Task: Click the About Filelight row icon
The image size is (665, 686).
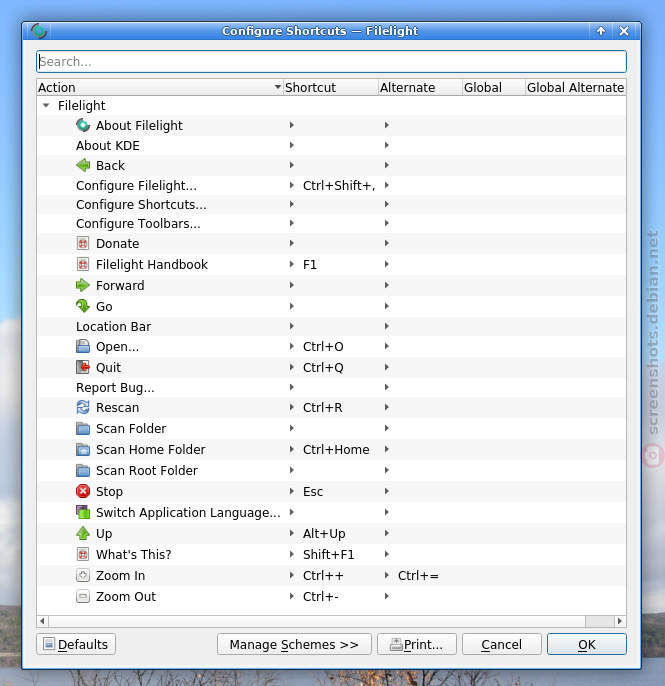Action: [83, 125]
